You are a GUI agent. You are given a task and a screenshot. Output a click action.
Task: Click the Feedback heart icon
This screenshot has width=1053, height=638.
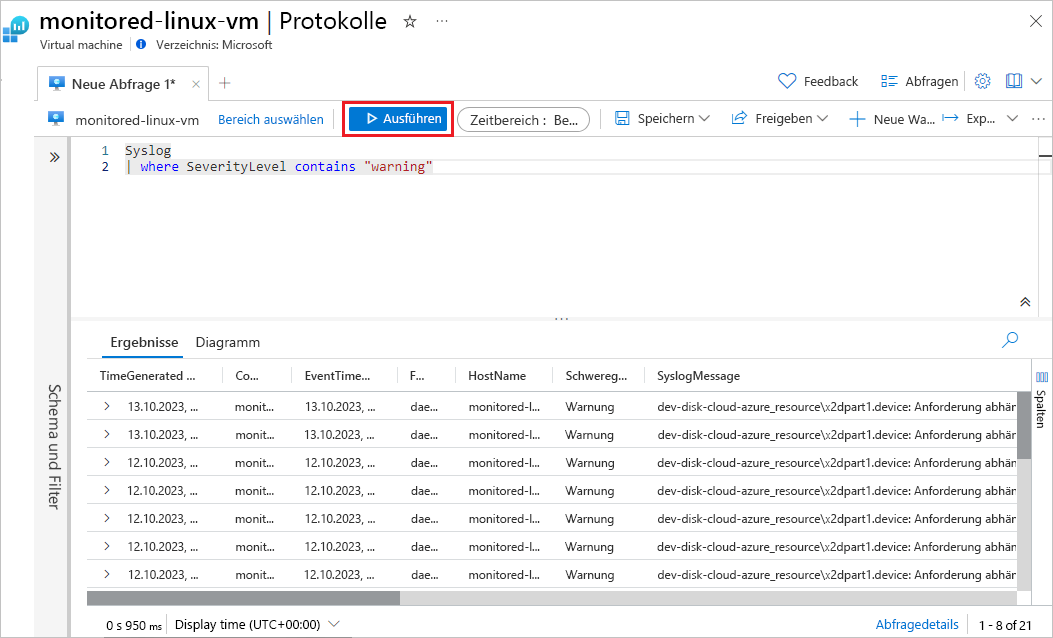[786, 81]
